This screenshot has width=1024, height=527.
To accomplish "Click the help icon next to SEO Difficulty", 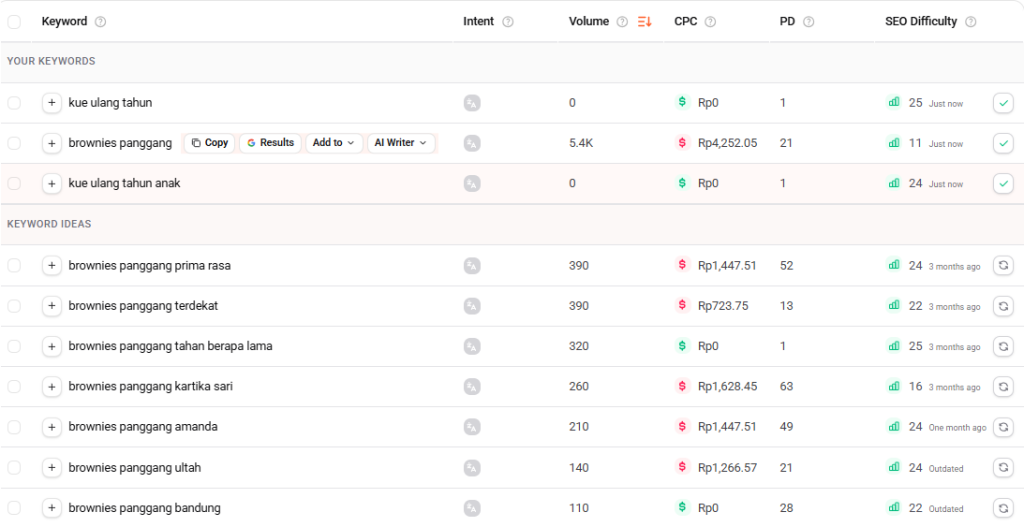I will click(x=970, y=22).
